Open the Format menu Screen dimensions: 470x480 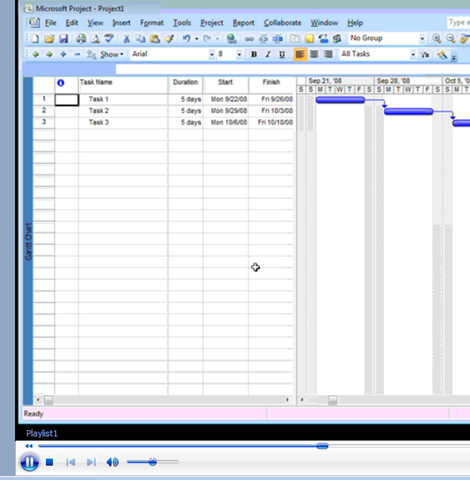coord(152,23)
